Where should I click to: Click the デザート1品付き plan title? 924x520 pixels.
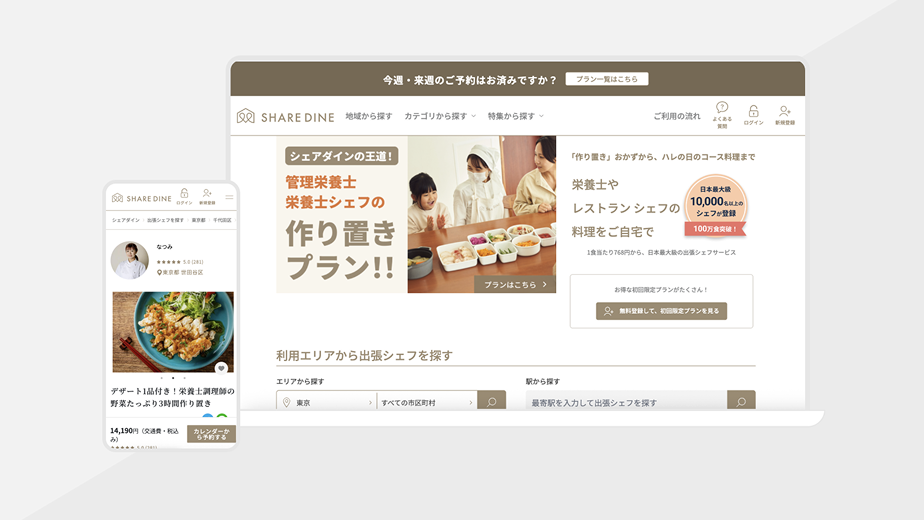coord(172,397)
